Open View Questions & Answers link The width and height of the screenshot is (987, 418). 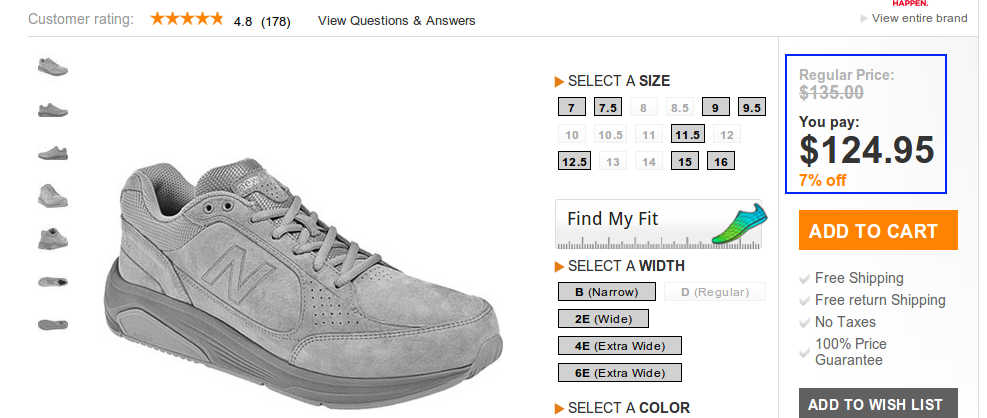[x=396, y=20]
